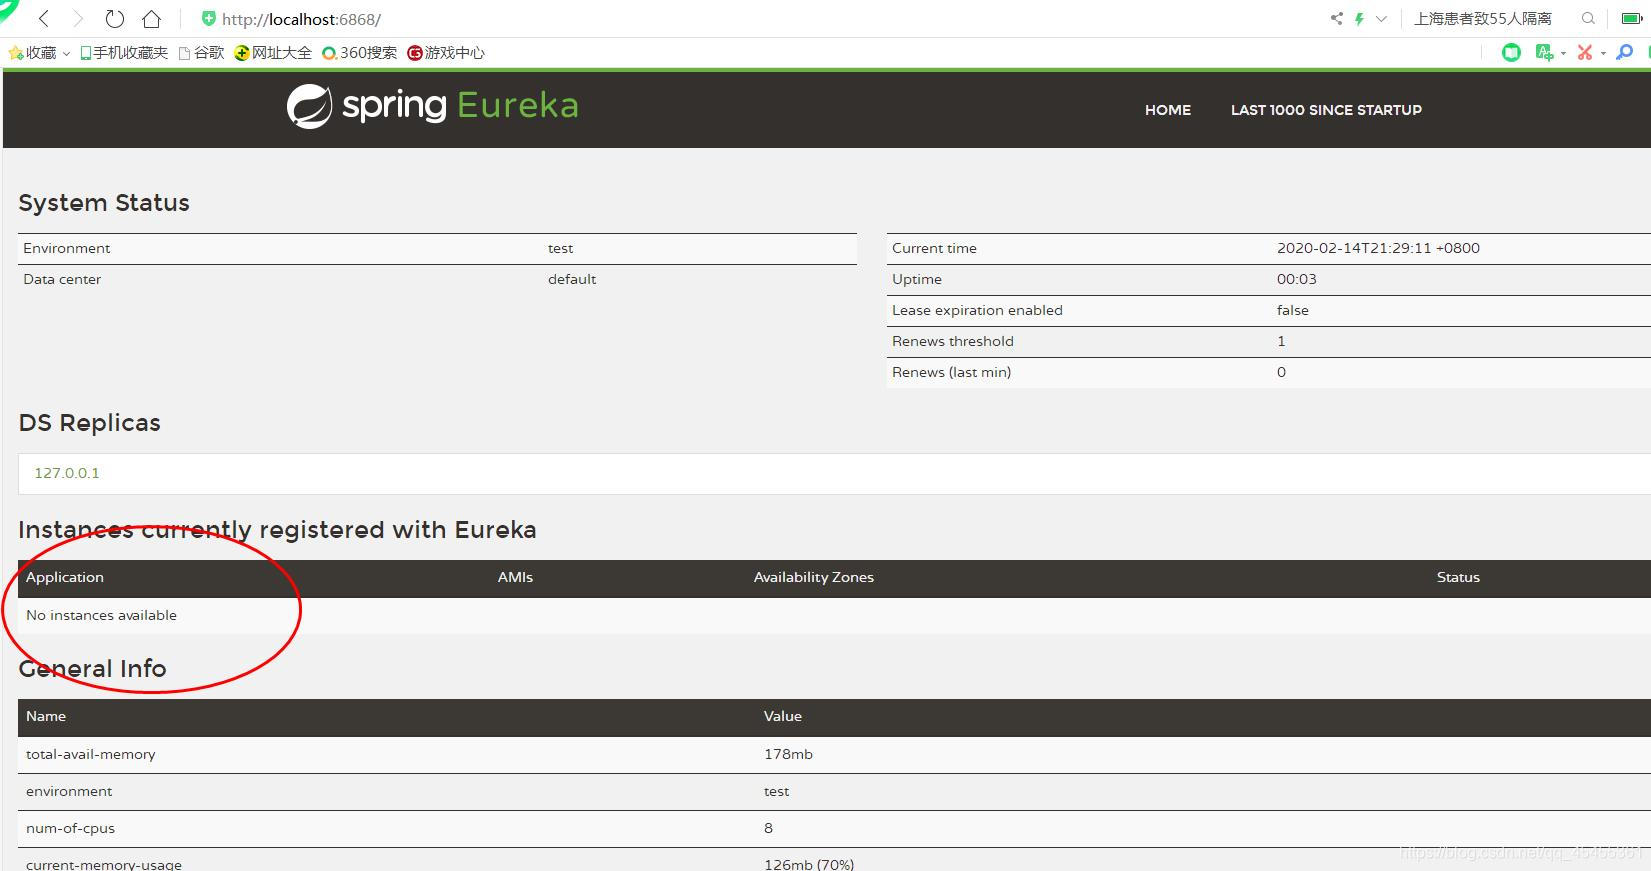Click the General Info Value column header
Image resolution: width=1651 pixels, height=871 pixels.
click(x=783, y=716)
